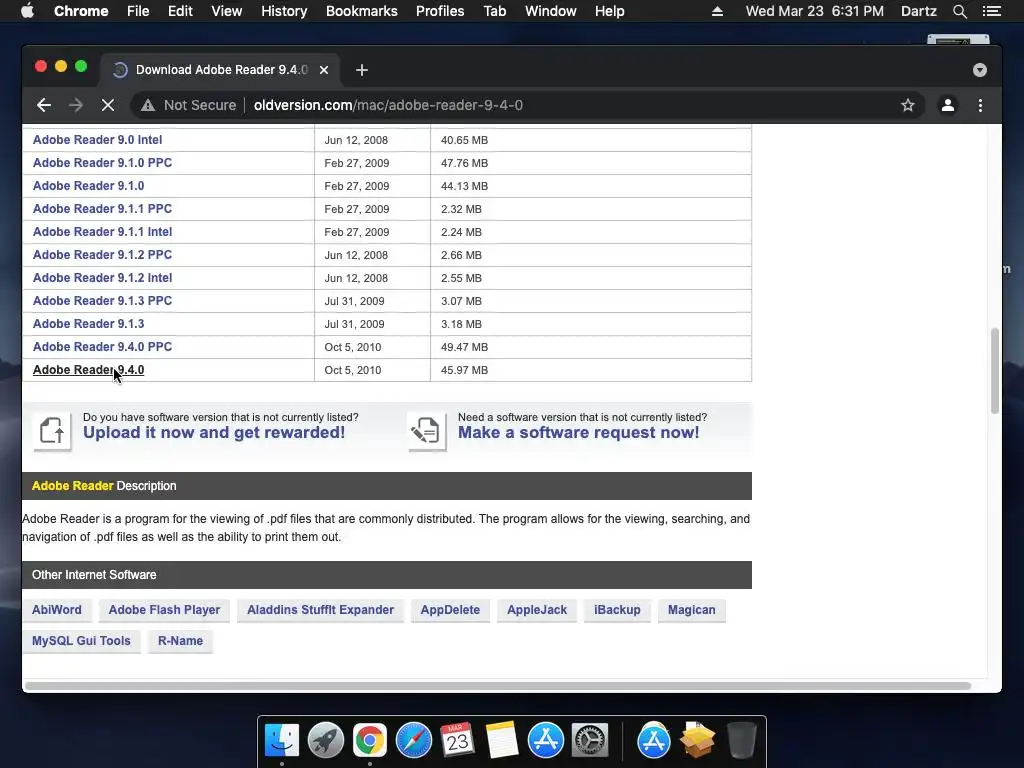Open Trash from the Dock

pyautogui.click(x=741, y=741)
